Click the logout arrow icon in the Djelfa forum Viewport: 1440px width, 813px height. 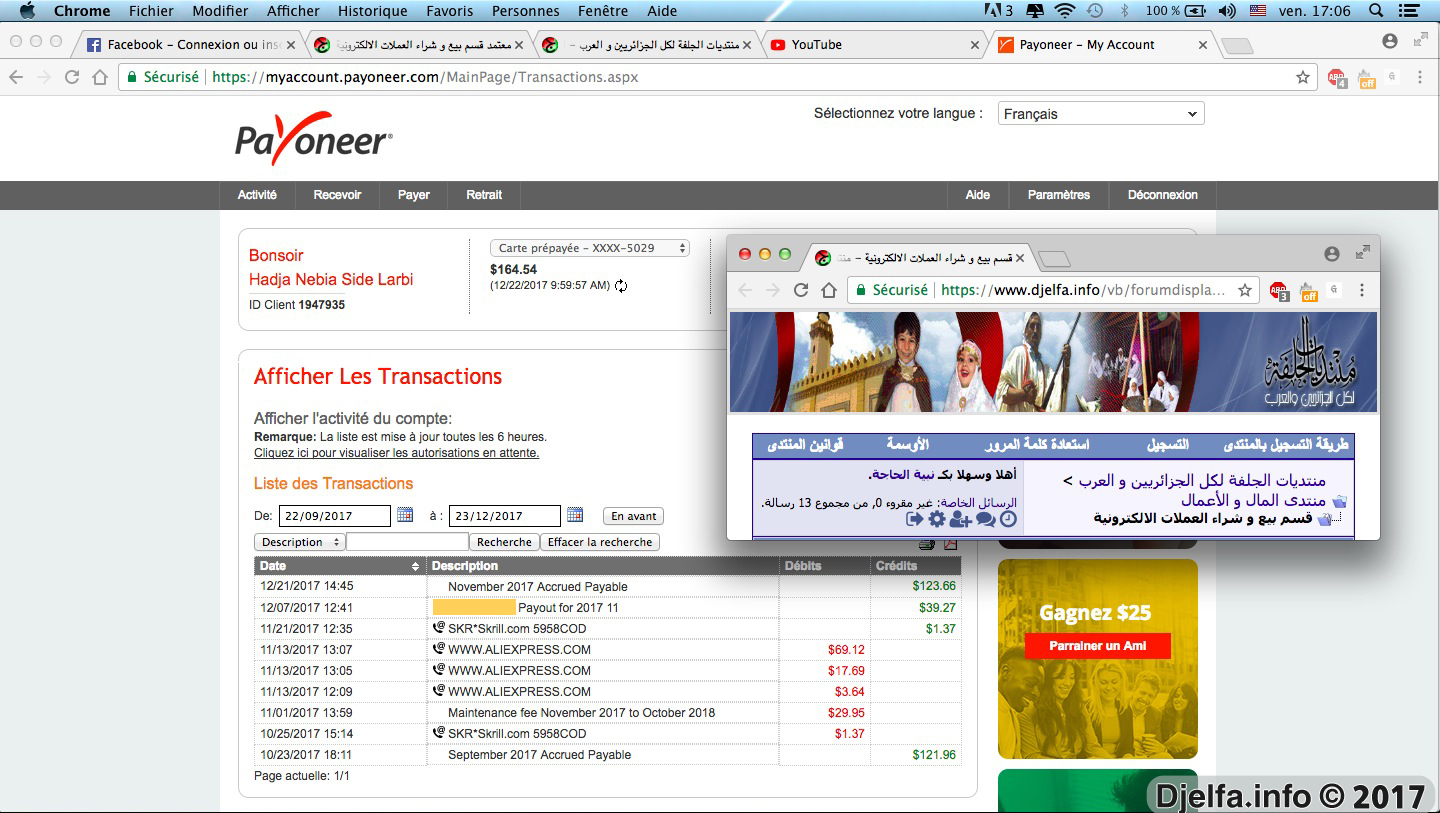[x=914, y=519]
